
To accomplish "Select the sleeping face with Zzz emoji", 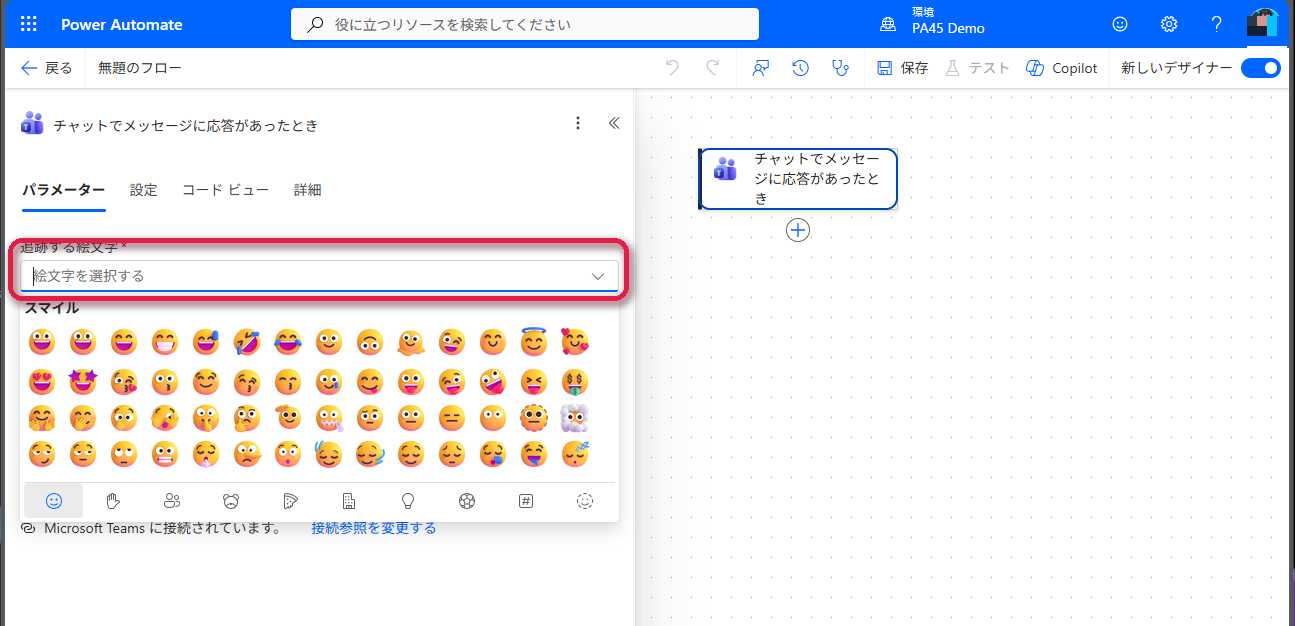I will [575, 454].
